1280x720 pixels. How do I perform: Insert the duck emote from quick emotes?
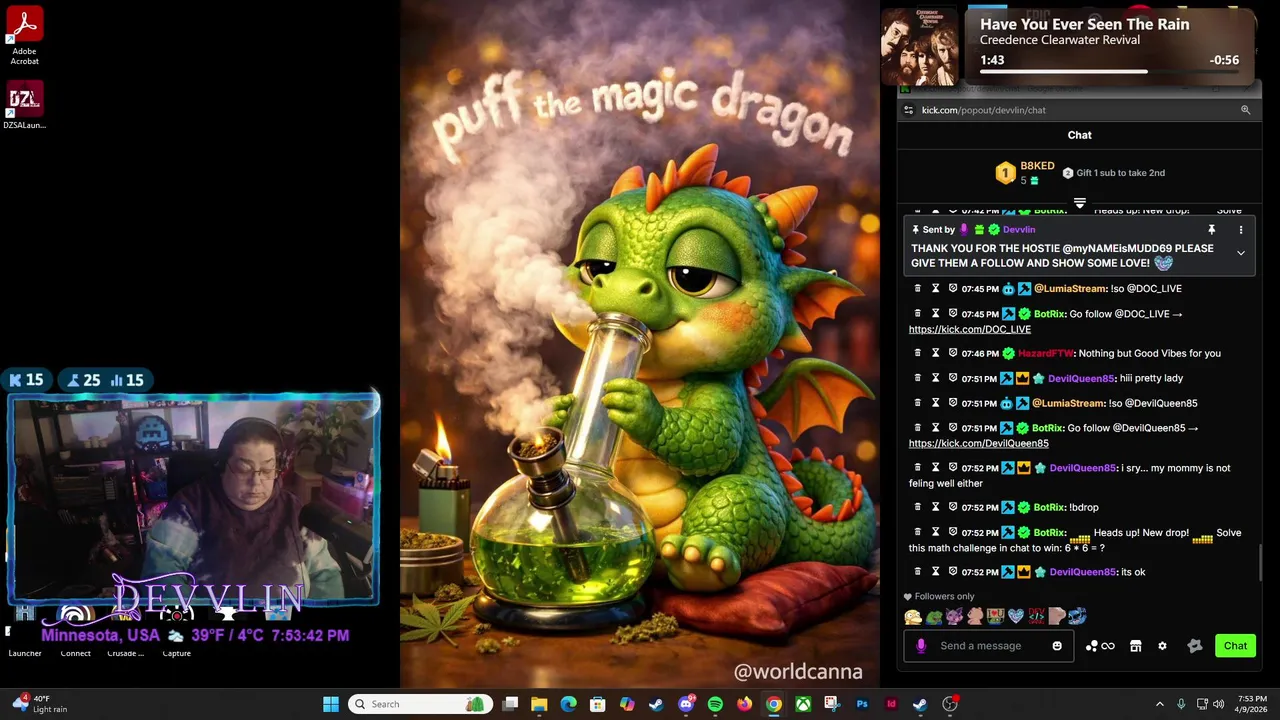pyautogui.click(x=913, y=617)
